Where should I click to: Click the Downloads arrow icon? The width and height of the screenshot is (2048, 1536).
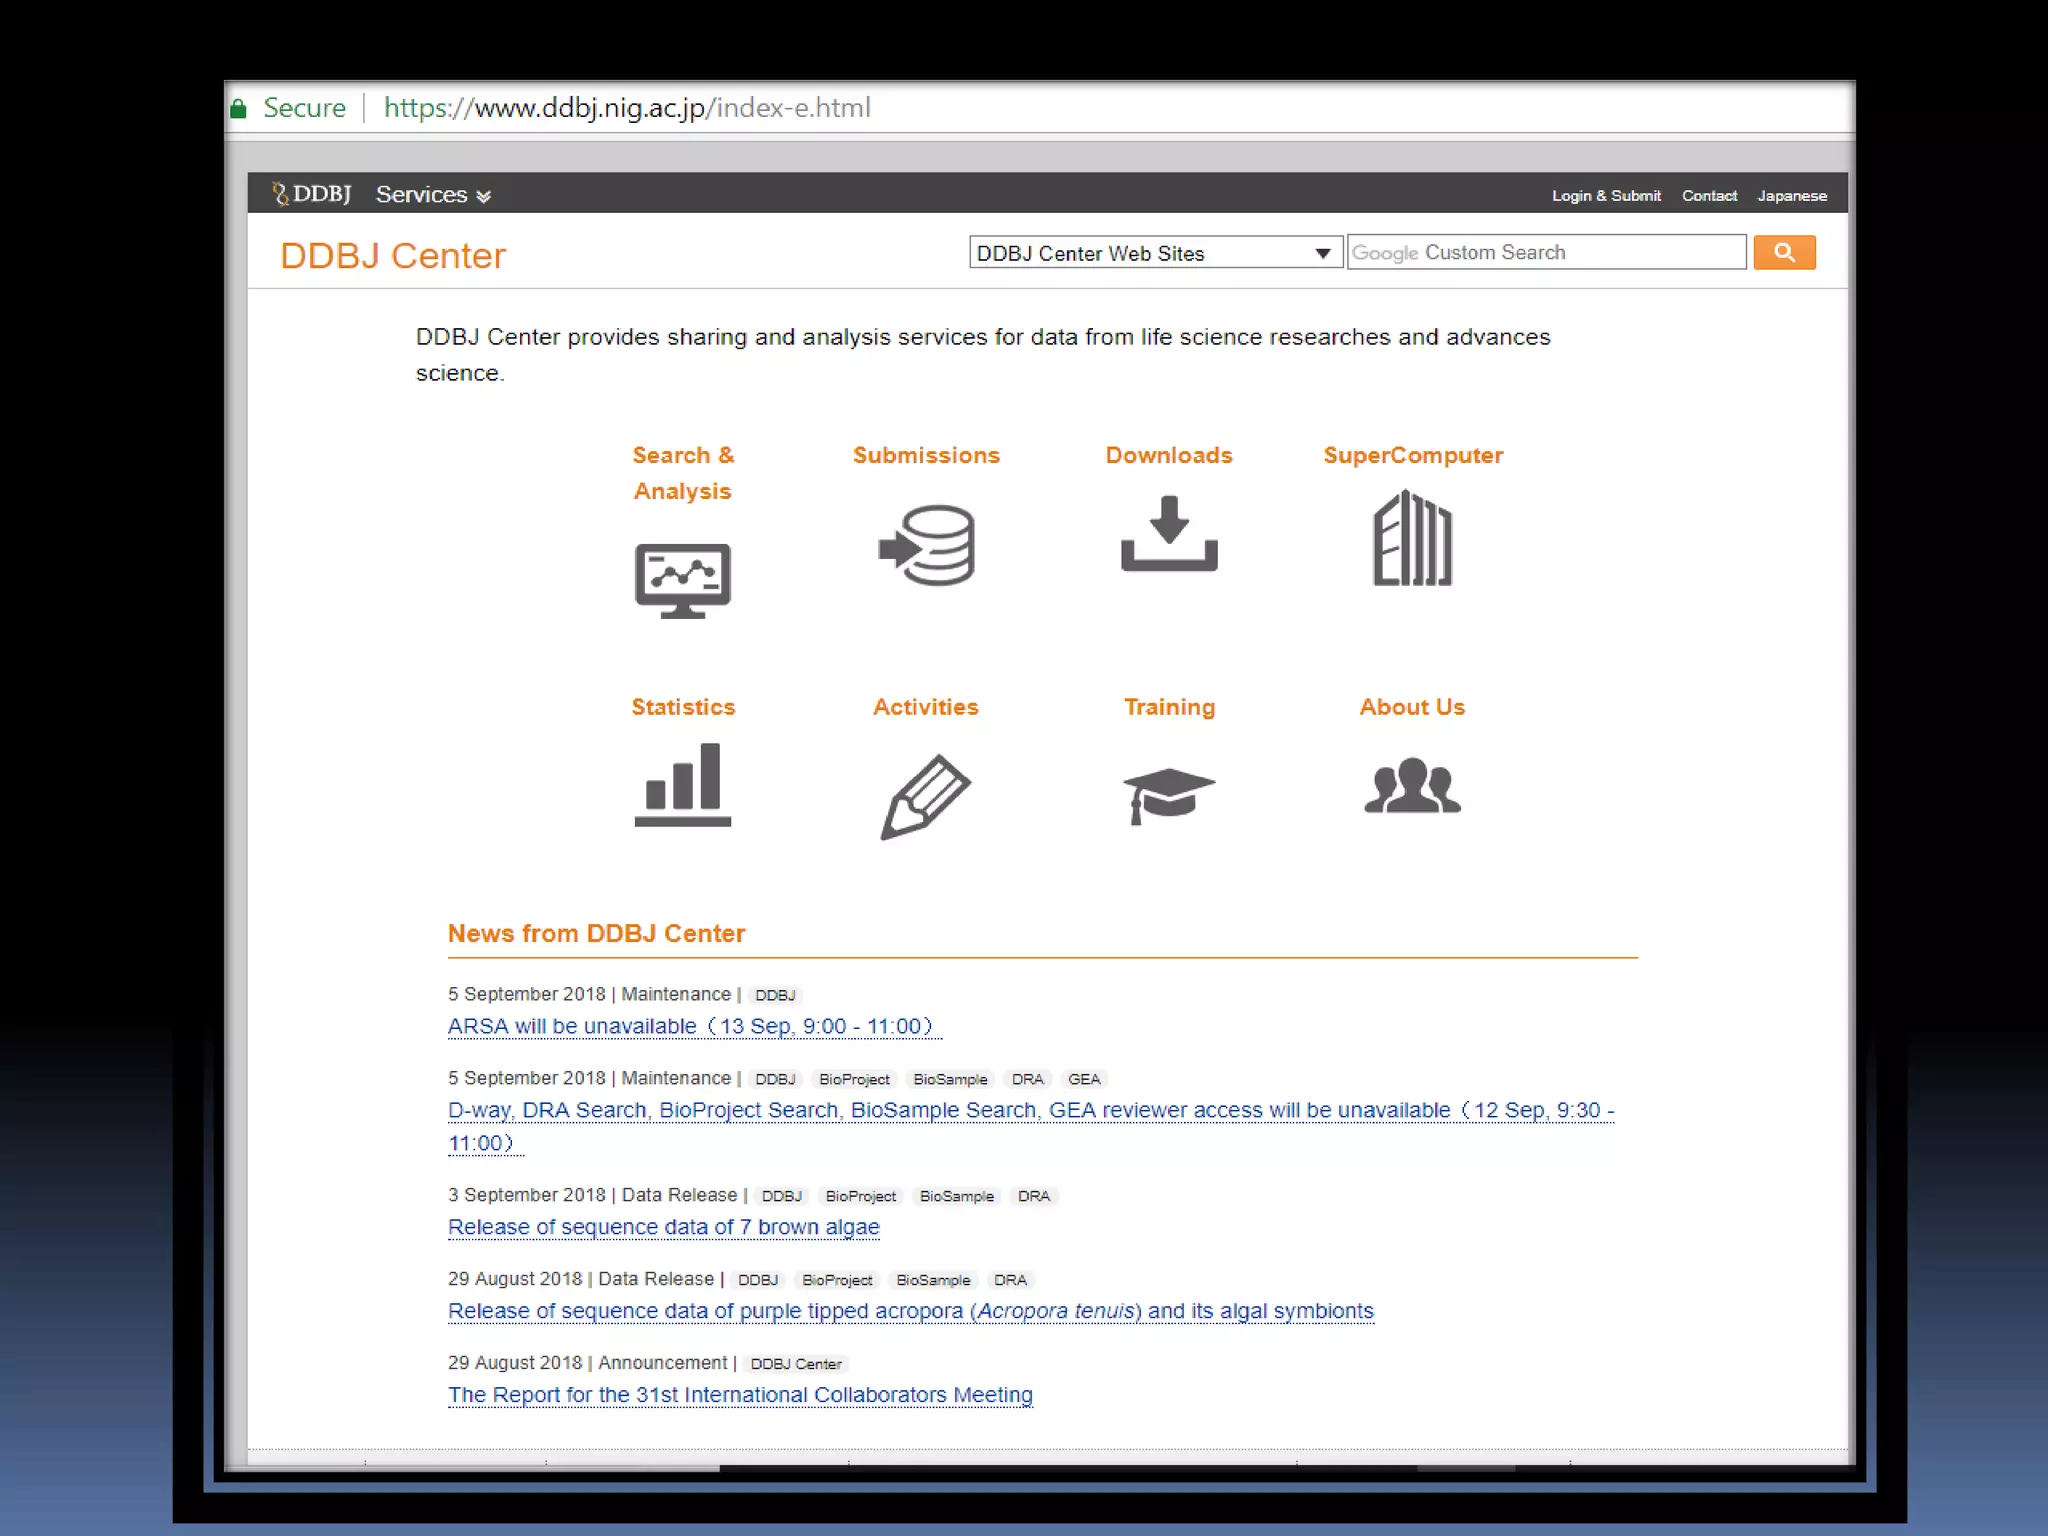(1169, 533)
